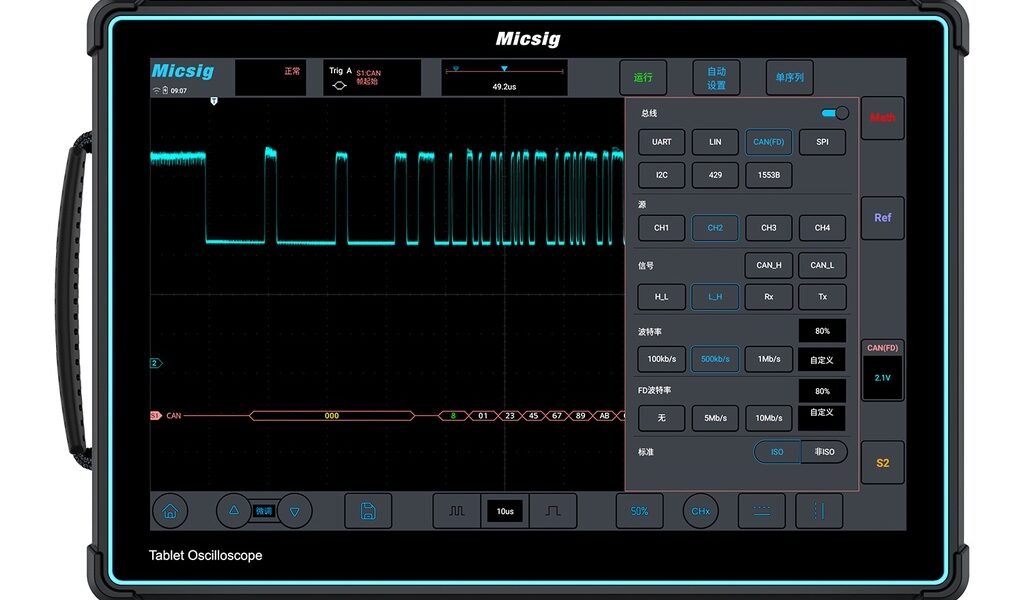The image size is (1024, 600).
Task: Select Rx signal type
Action: [x=769, y=296]
